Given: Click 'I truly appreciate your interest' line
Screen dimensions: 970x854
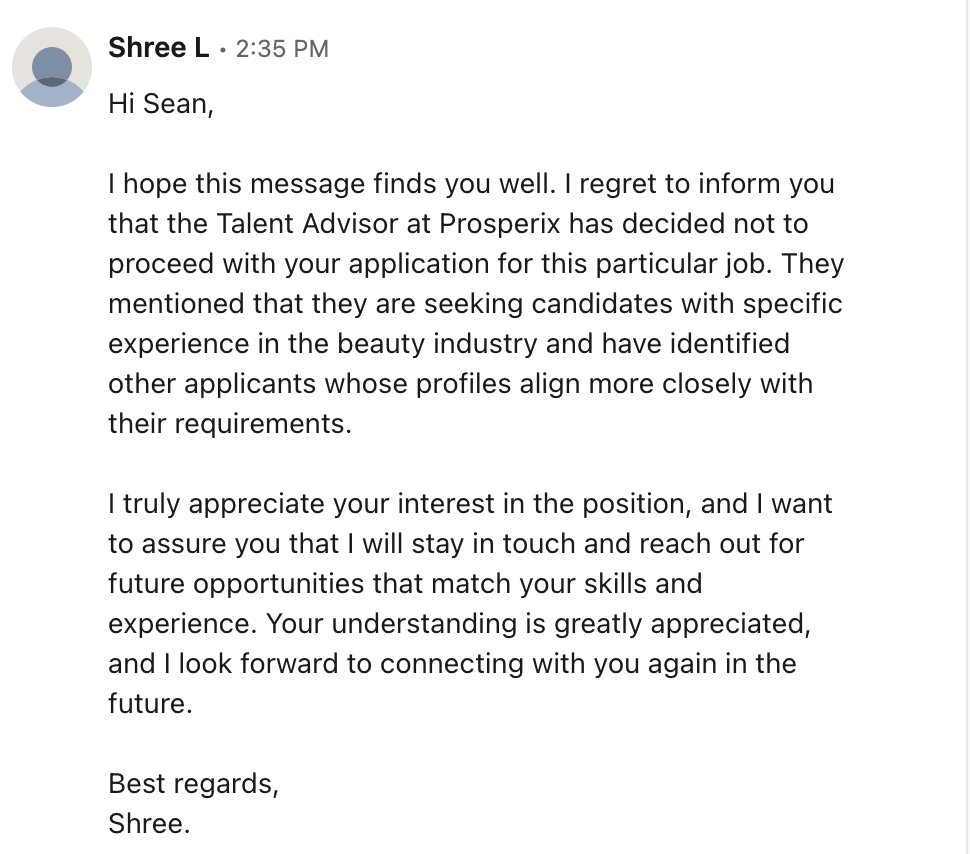Looking at the screenshot, I should coord(300,504).
